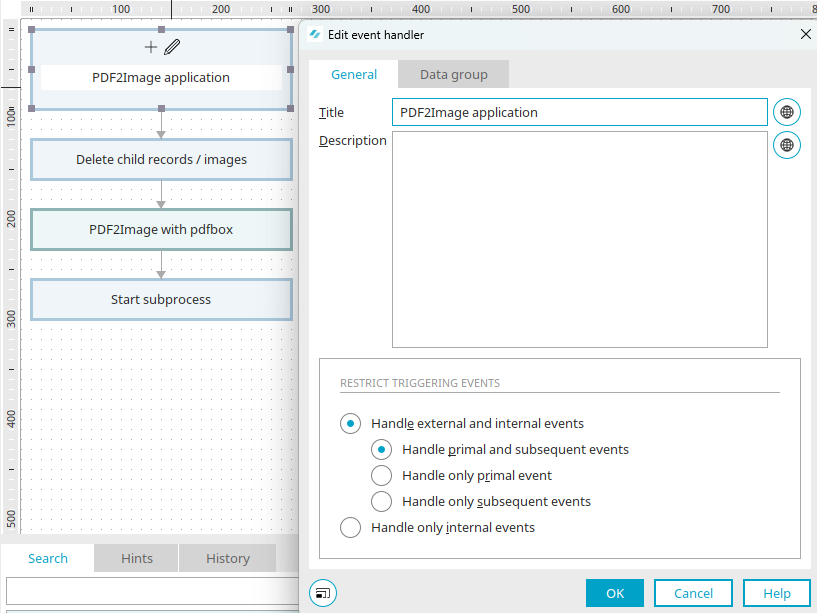Open the Search tab in bottom panel
Image resolution: width=817 pixels, height=613 pixels.
coord(48,558)
